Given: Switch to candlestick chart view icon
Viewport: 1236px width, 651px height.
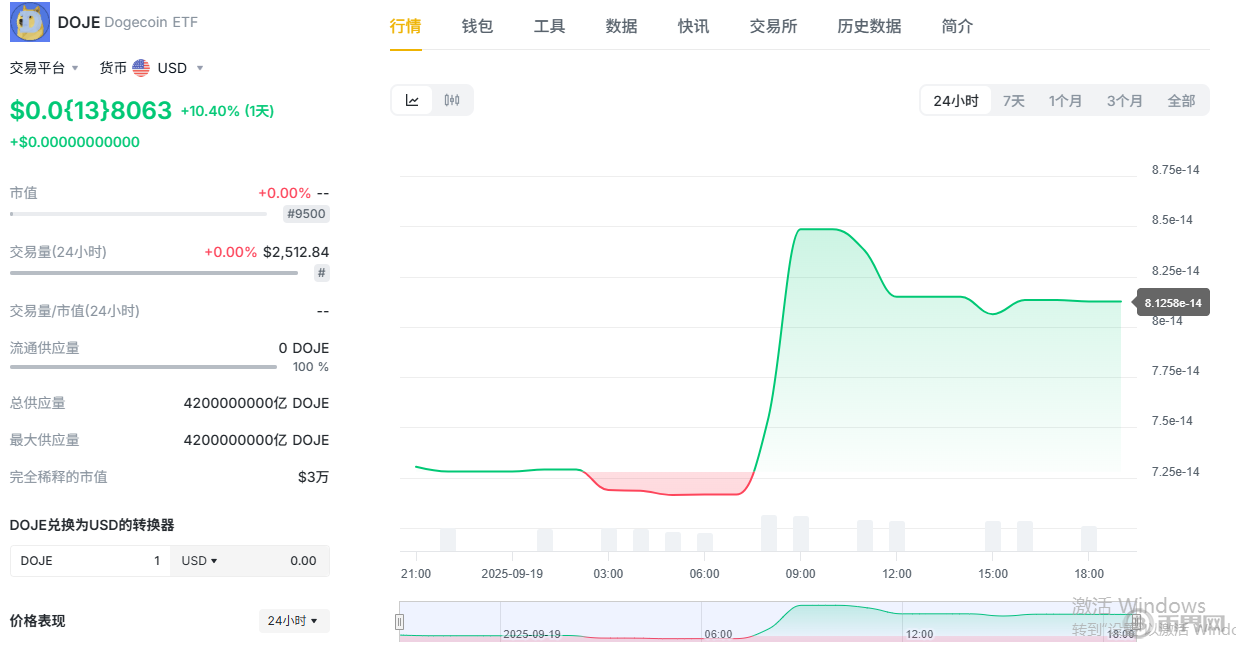Looking at the screenshot, I should coord(452,100).
